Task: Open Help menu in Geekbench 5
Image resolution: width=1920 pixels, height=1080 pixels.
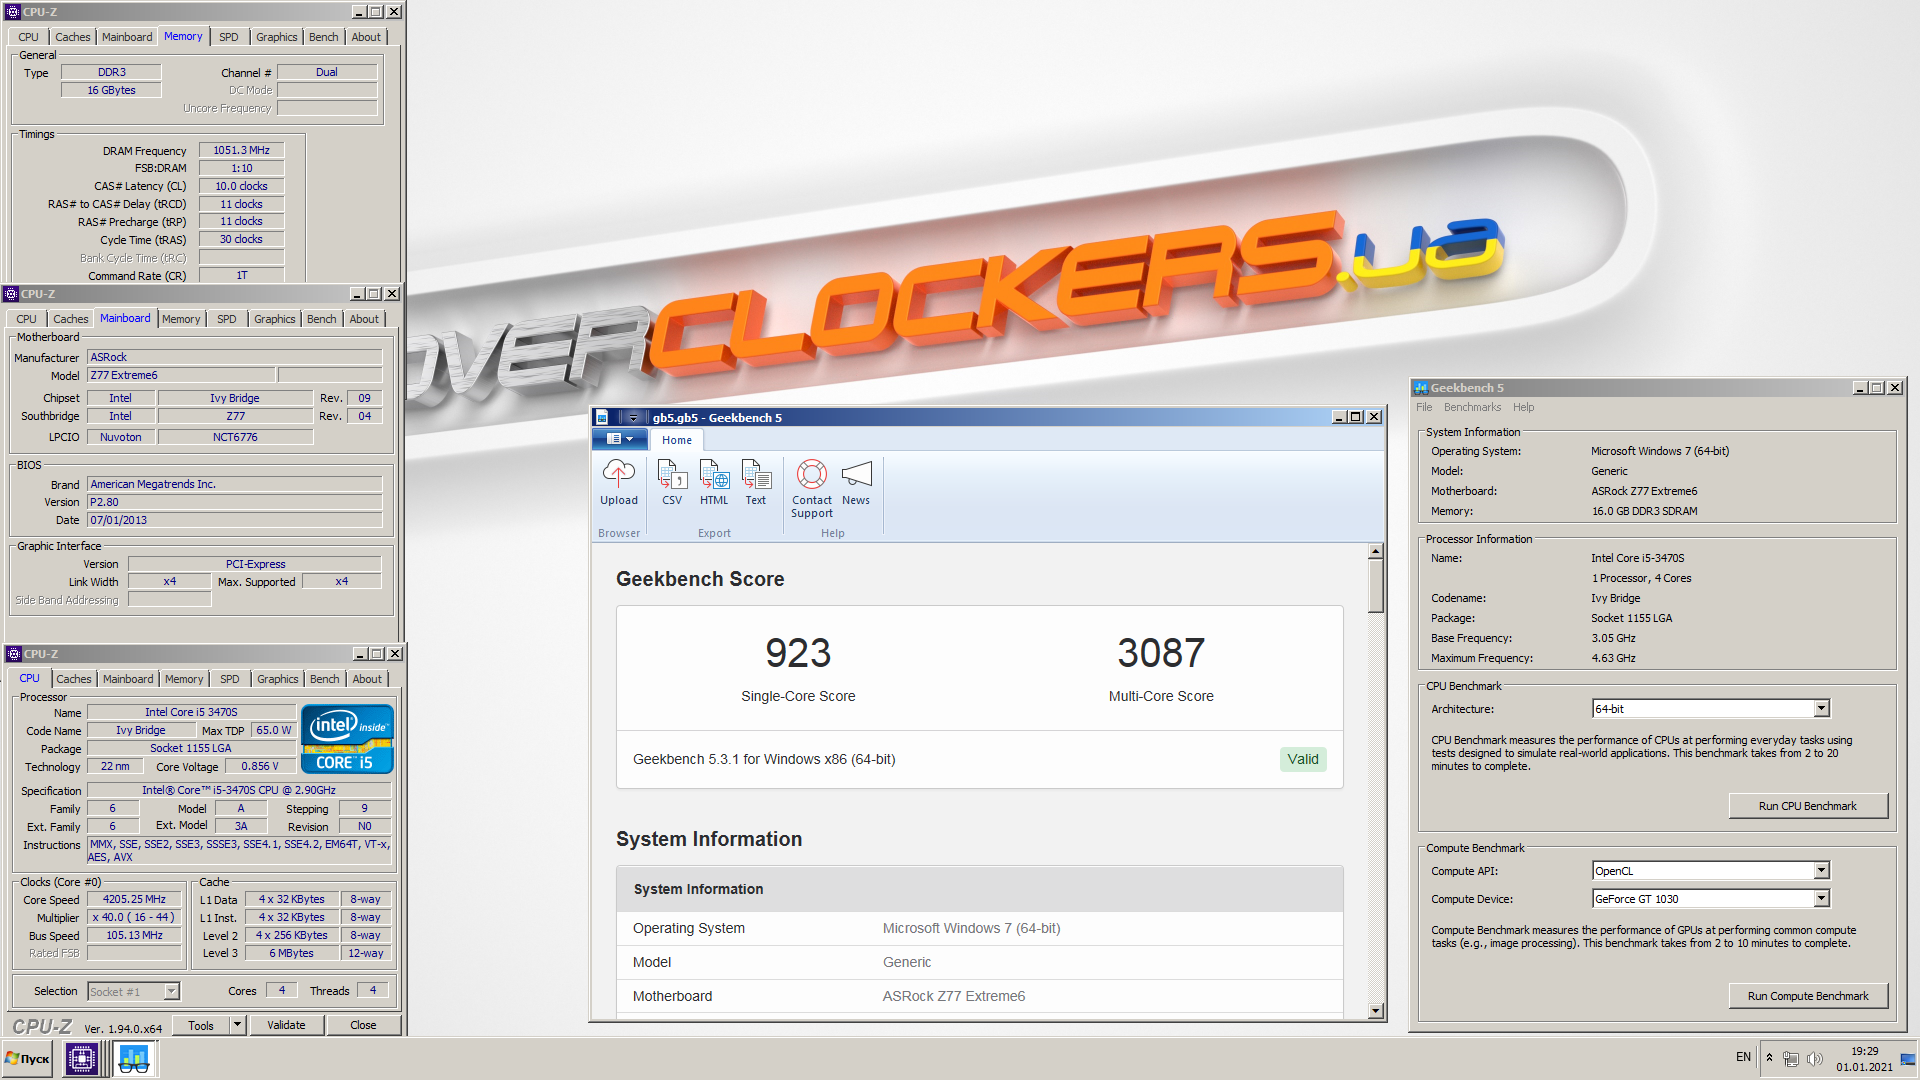Action: point(1523,407)
